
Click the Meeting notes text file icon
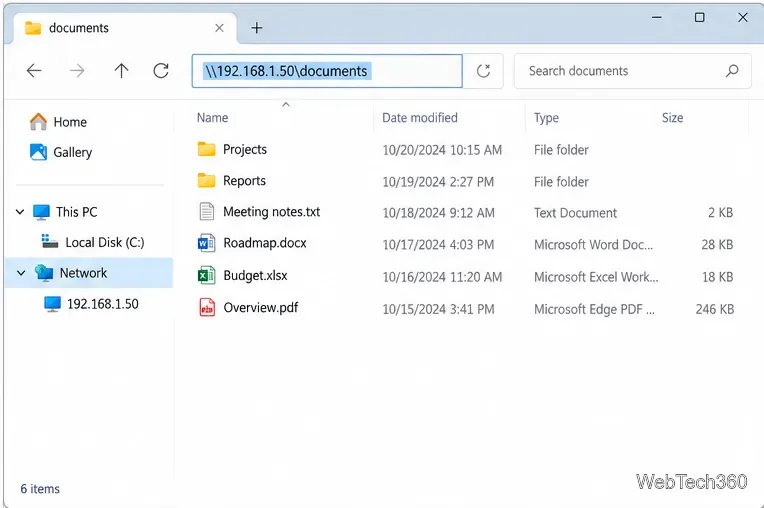point(207,211)
